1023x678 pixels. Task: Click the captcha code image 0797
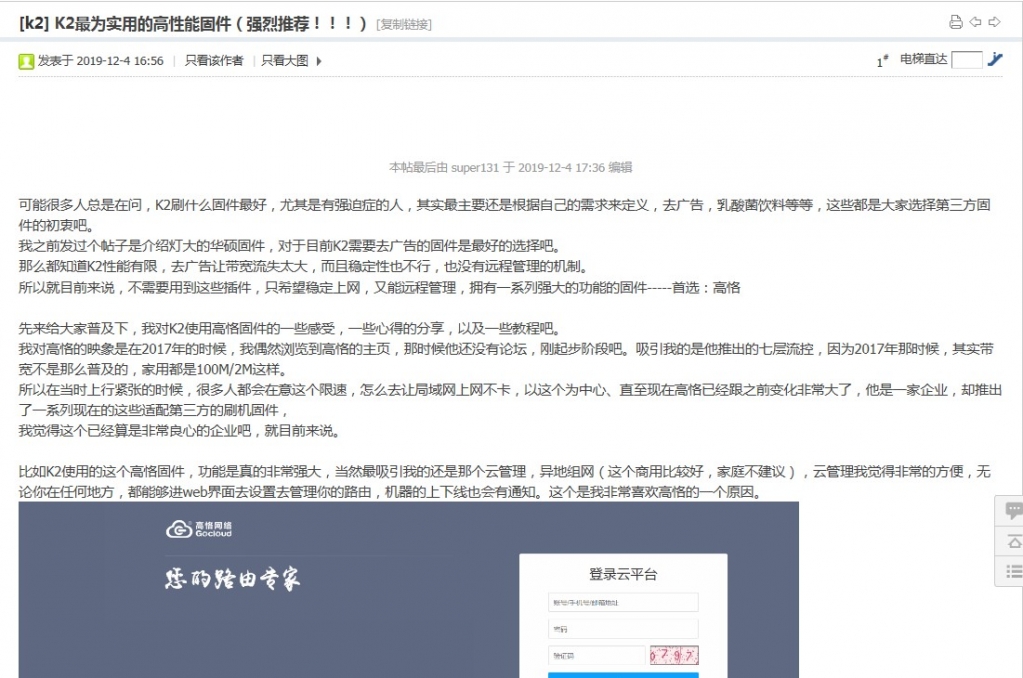pyautogui.click(x=673, y=656)
